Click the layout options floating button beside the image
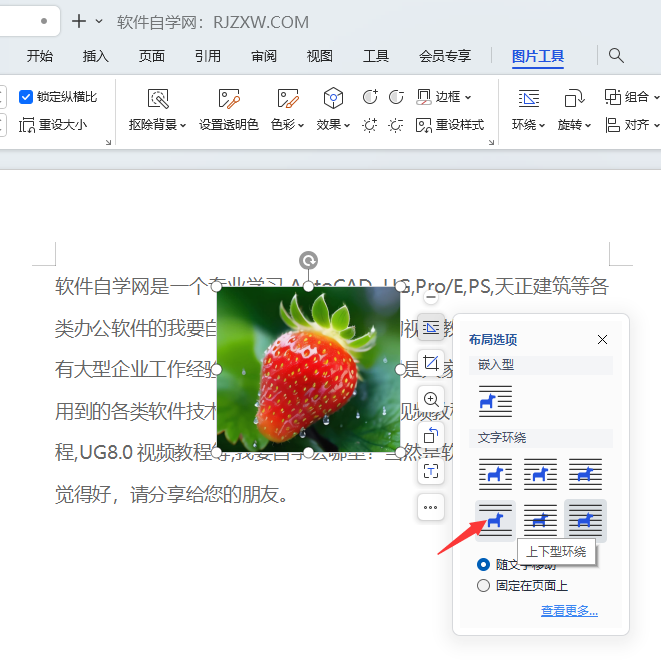This screenshot has height=672, width=661. pyautogui.click(x=431, y=327)
